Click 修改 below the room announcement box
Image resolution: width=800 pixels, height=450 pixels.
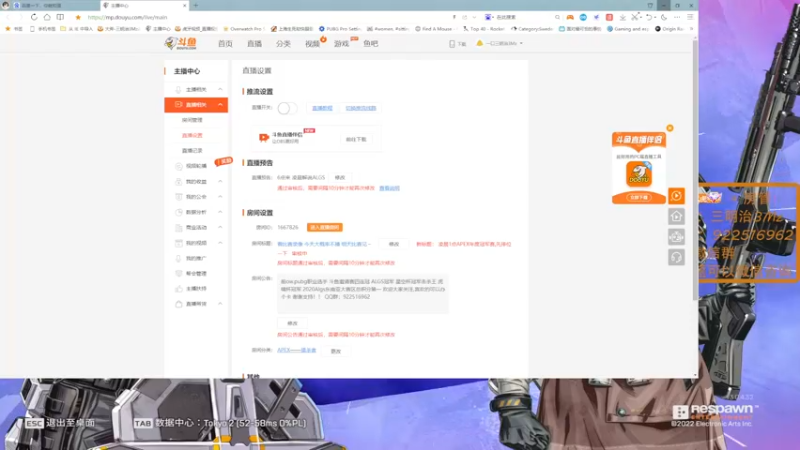pos(292,323)
